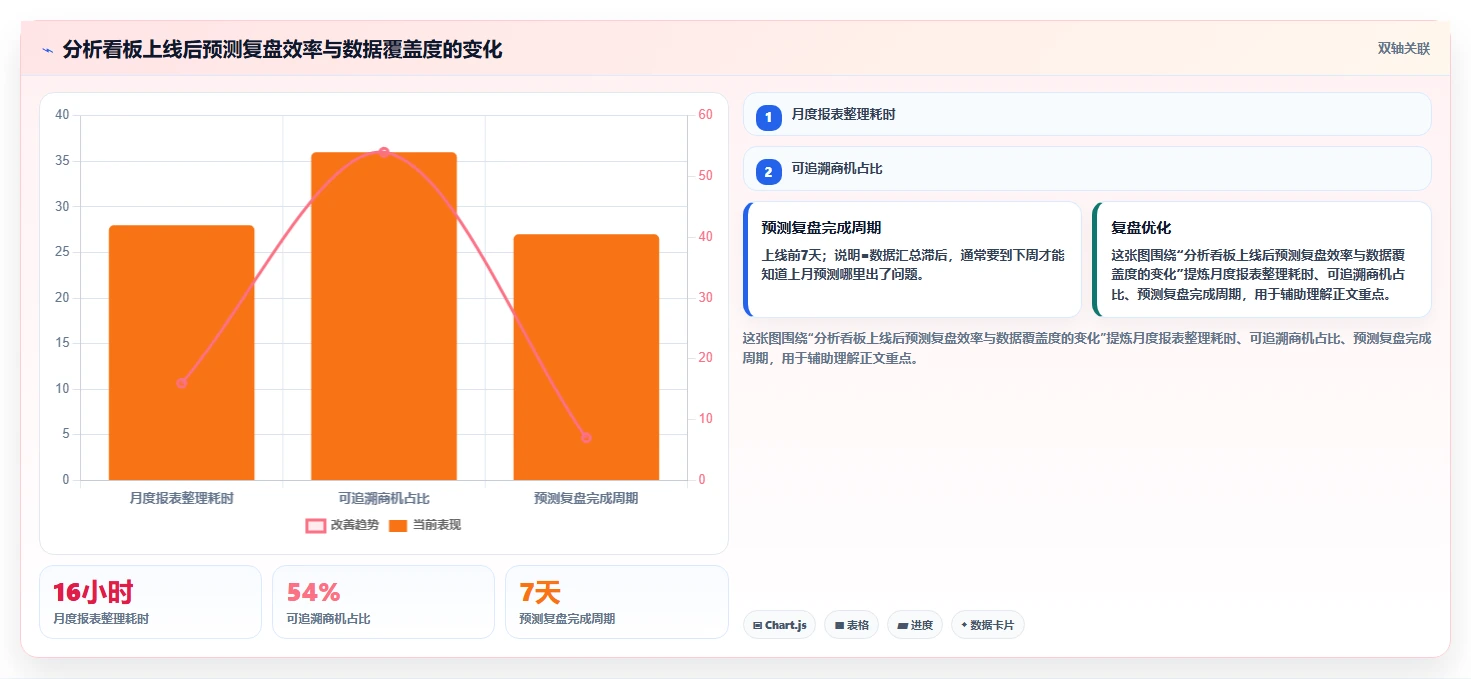Click the 进度 tag chip
Screen dimensions: 1471x679
pyautogui.click(x=914, y=625)
